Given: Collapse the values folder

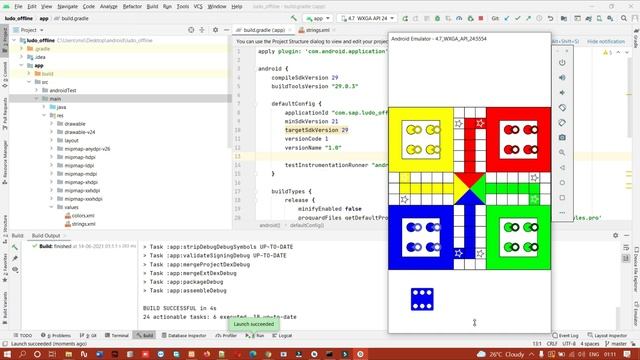Looking at the screenshot, I should (52, 207).
